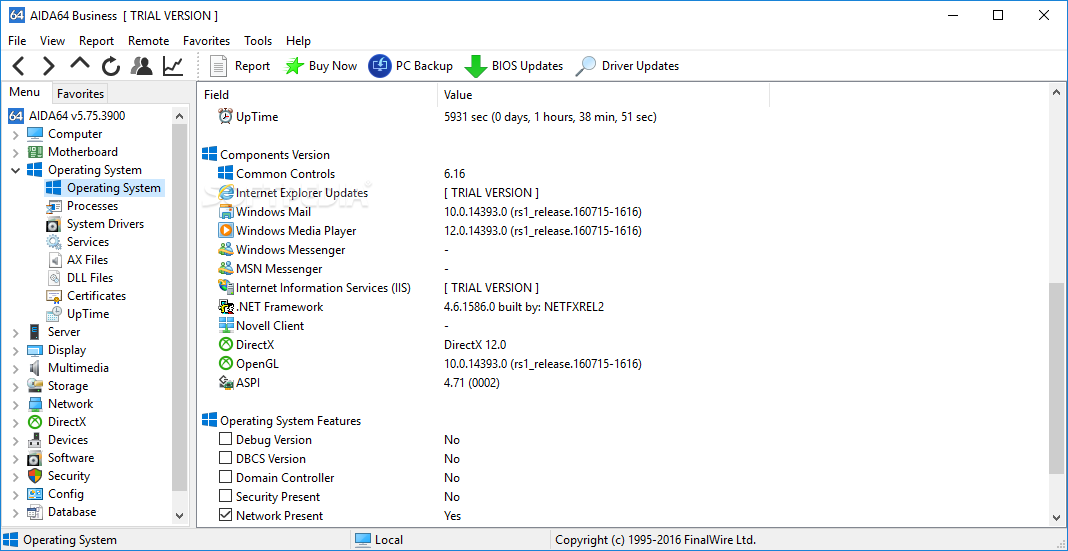Click the Novell Client row icon
The height and width of the screenshot is (551, 1068).
click(225, 326)
